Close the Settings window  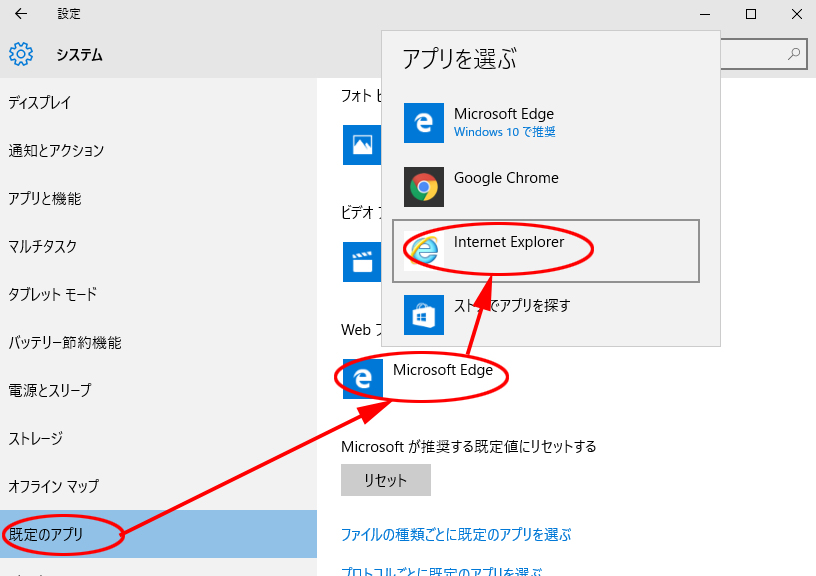pyautogui.click(x=797, y=14)
